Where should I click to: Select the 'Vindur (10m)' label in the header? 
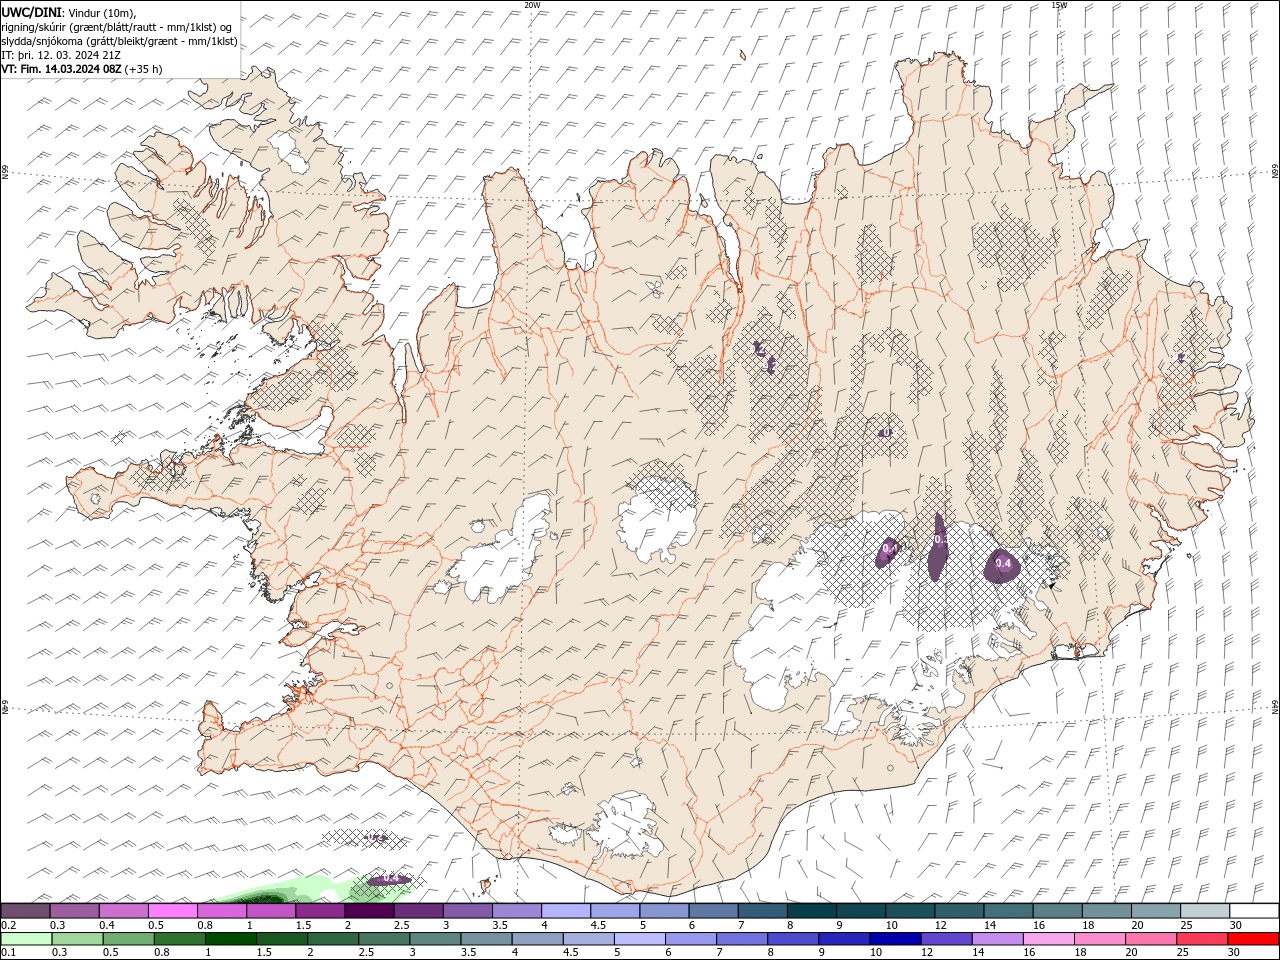tap(102, 11)
